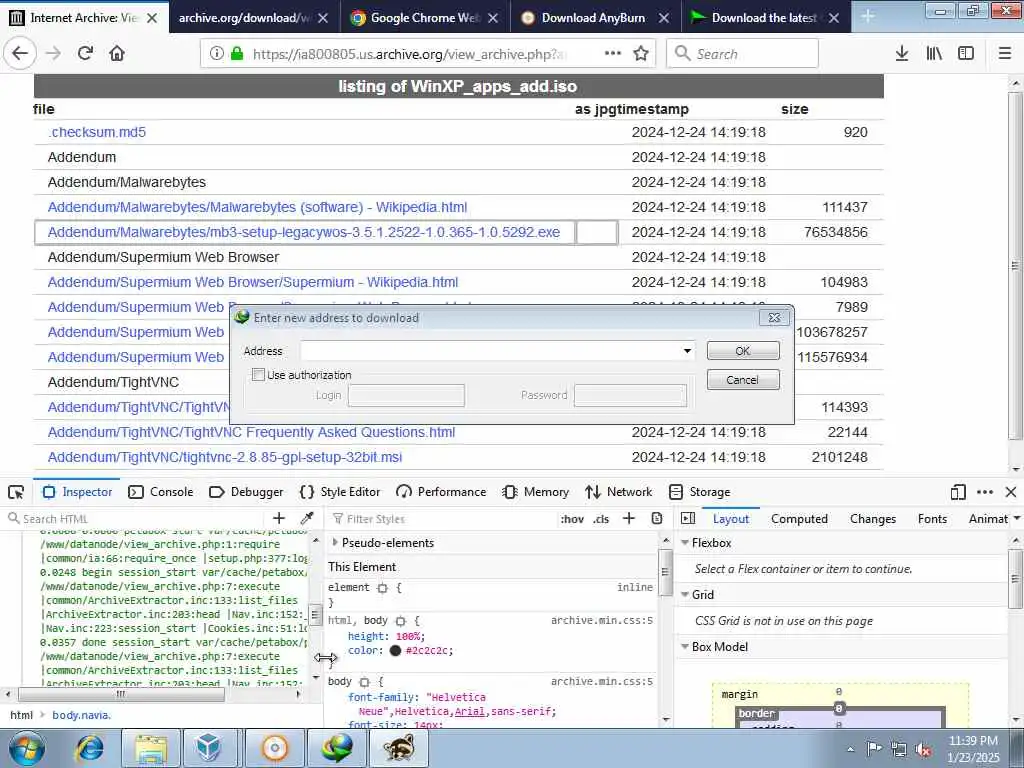Open page actions three-dot menu in URL bar
The image size is (1024, 768).
tap(613, 54)
